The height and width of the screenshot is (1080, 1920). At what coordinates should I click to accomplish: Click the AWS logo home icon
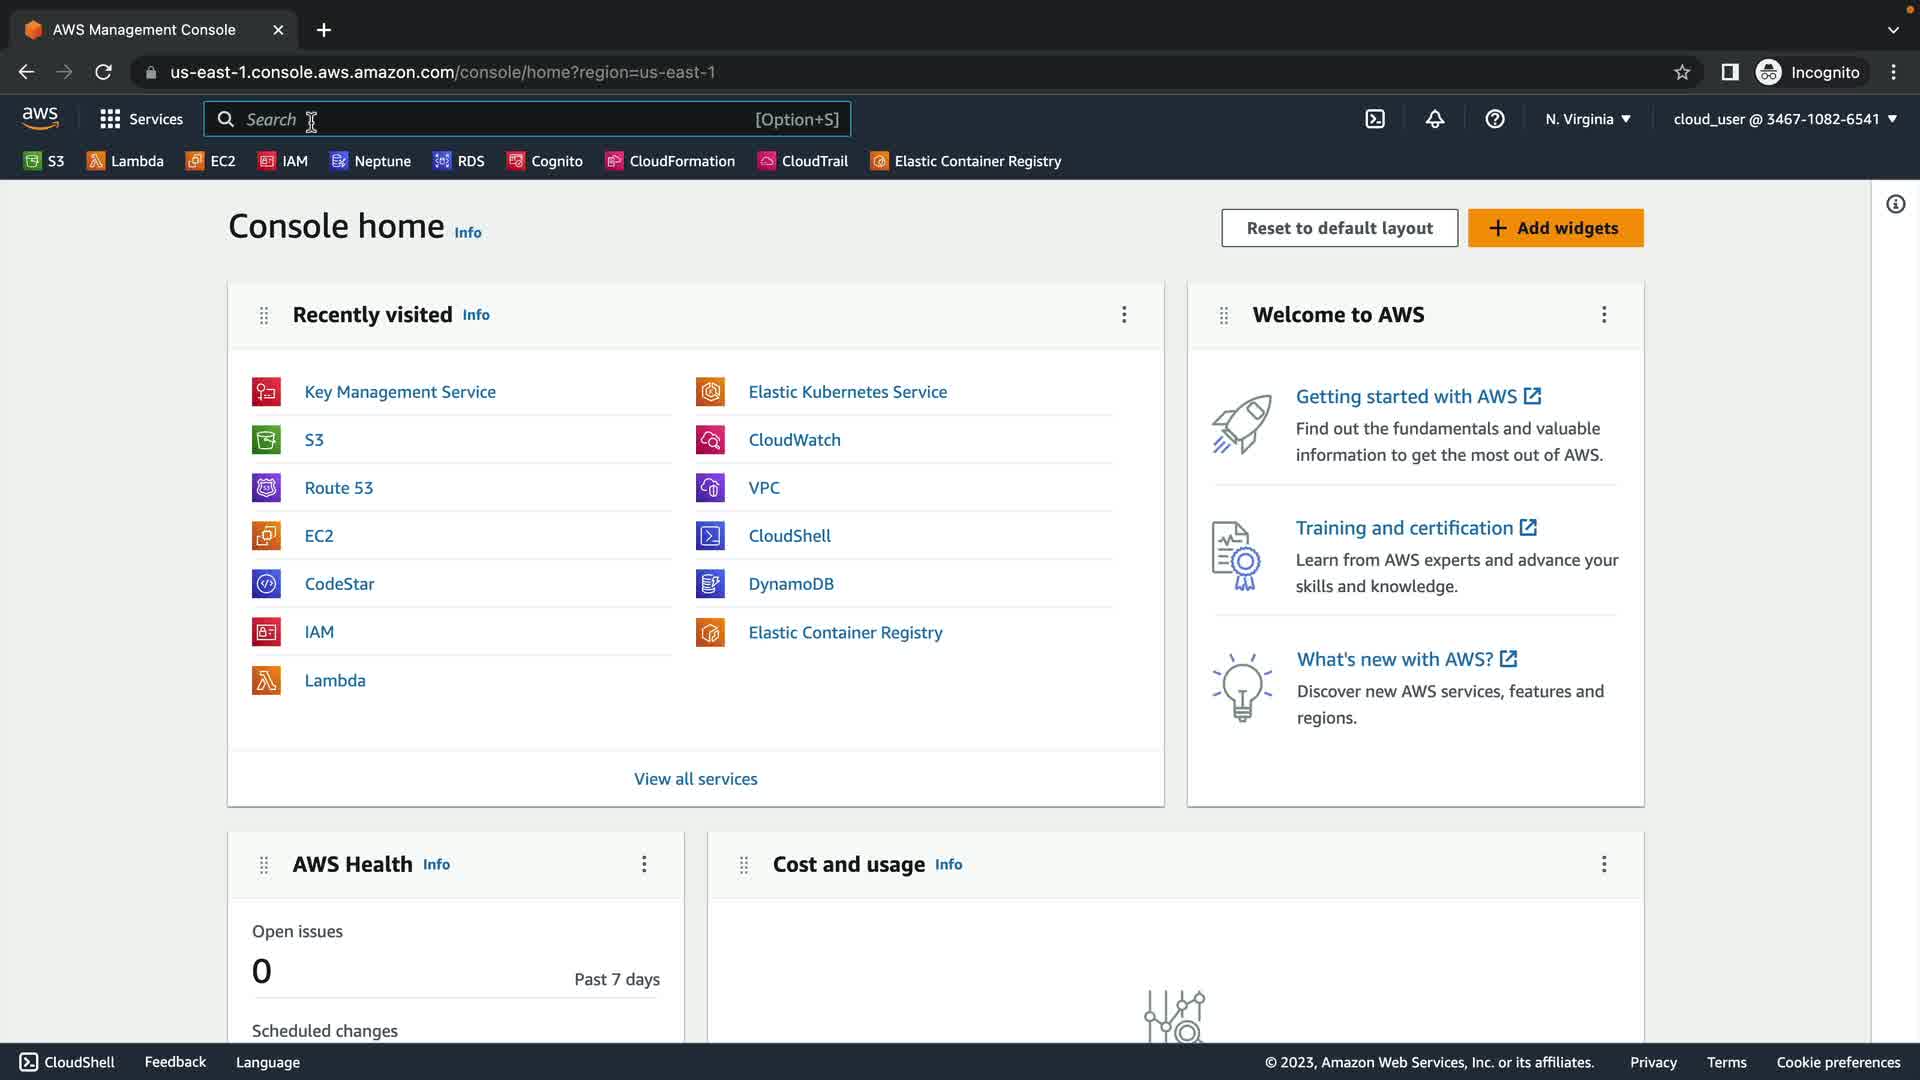click(x=40, y=118)
